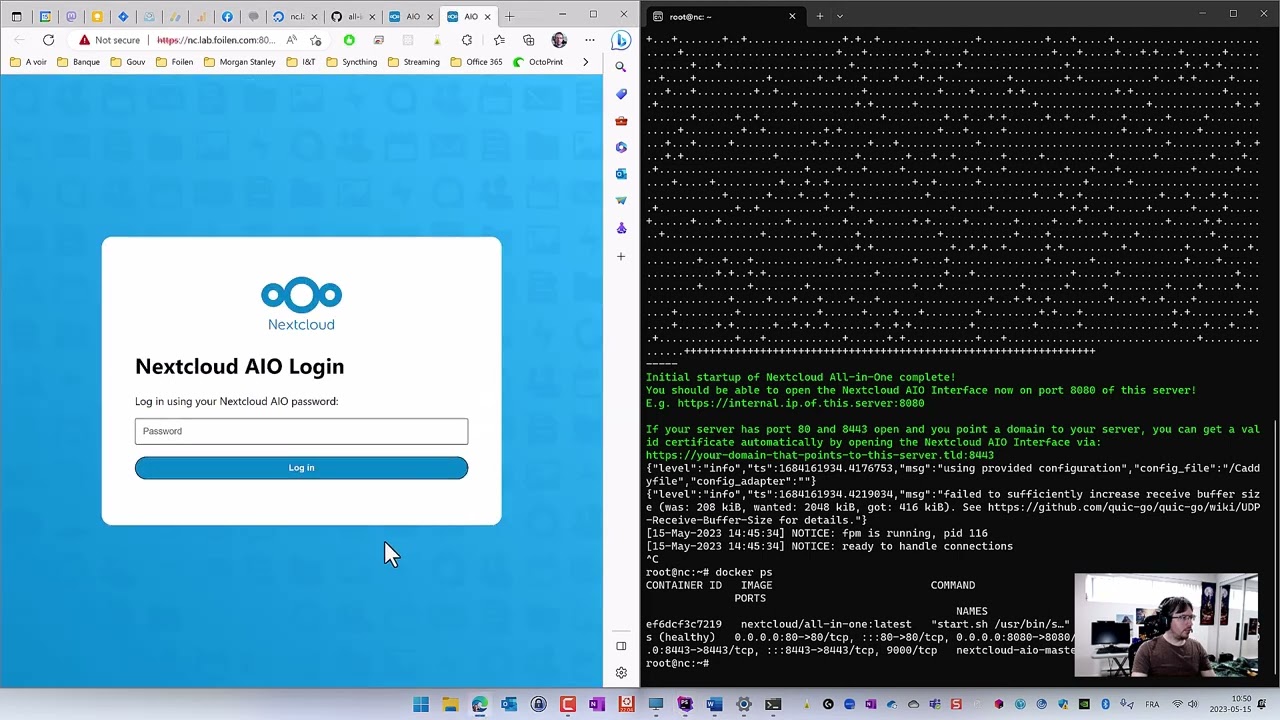The image size is (1280, 720).
Task: Open the browser Settings and more menu
Action: [x=589, y=40]
